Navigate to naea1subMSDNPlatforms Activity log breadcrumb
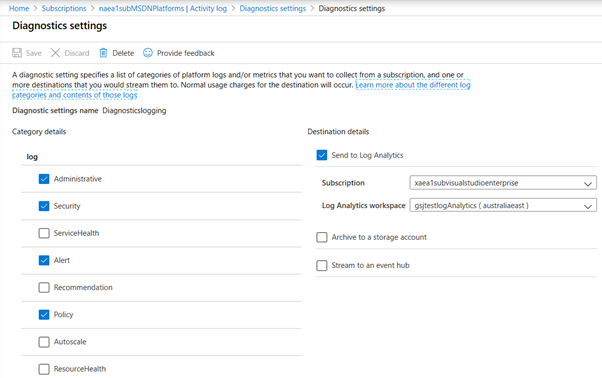This screenshot has height=378, width=602. point(163,8)
